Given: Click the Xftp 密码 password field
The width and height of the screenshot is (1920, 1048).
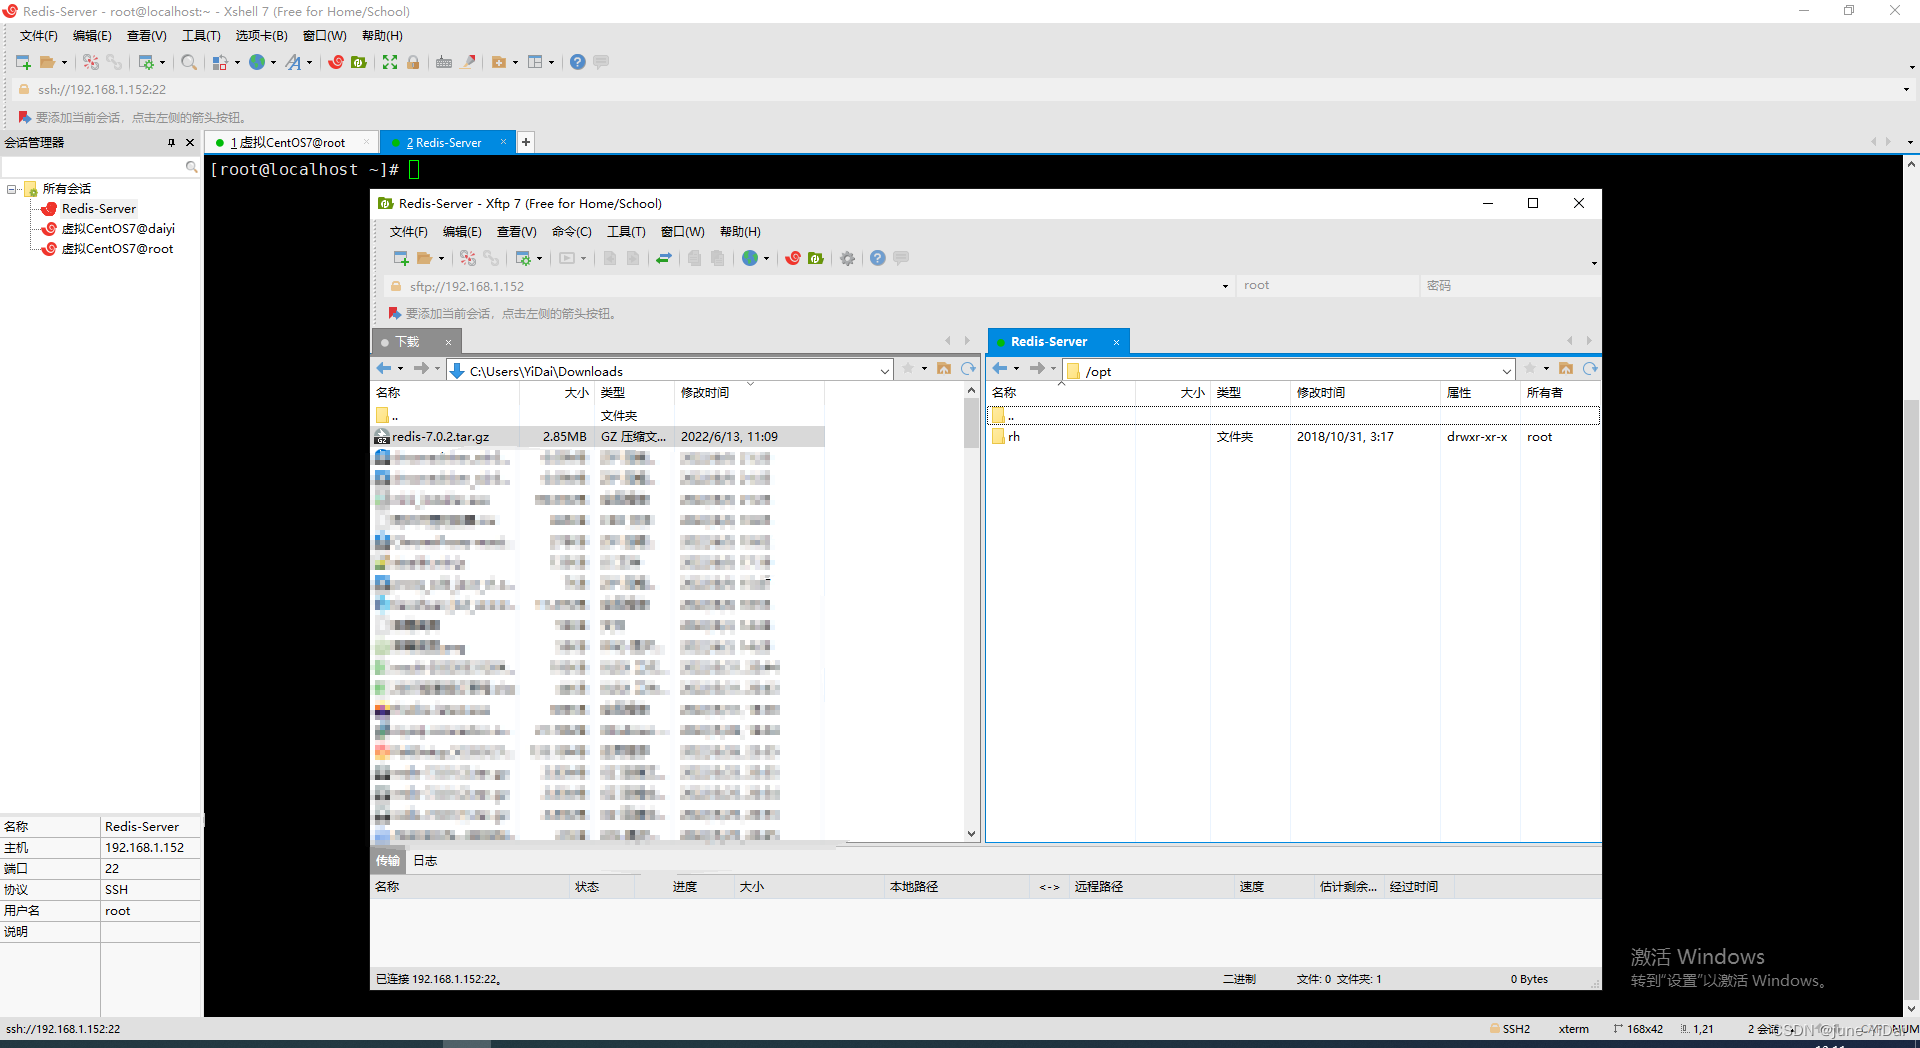Looking at the screenshot, I should (x=1510, y=286).
